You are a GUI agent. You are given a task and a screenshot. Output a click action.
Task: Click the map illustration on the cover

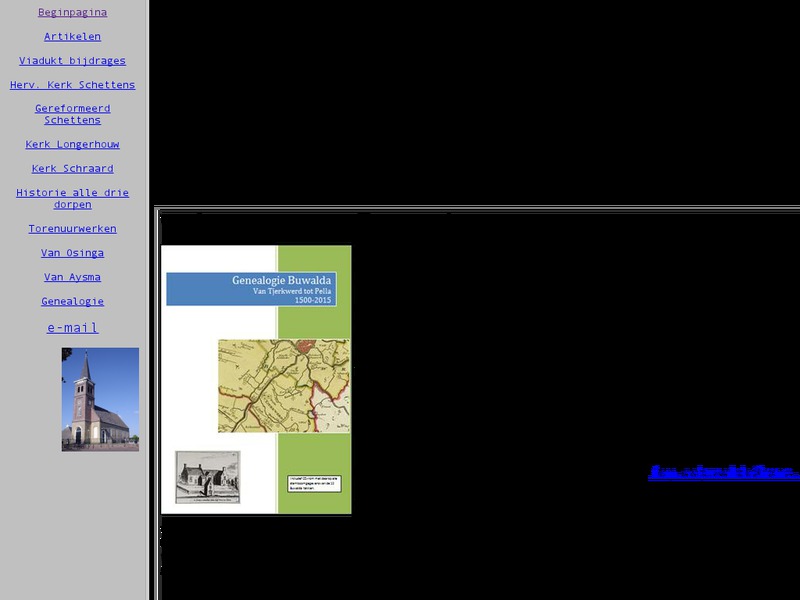click(281, 380)
